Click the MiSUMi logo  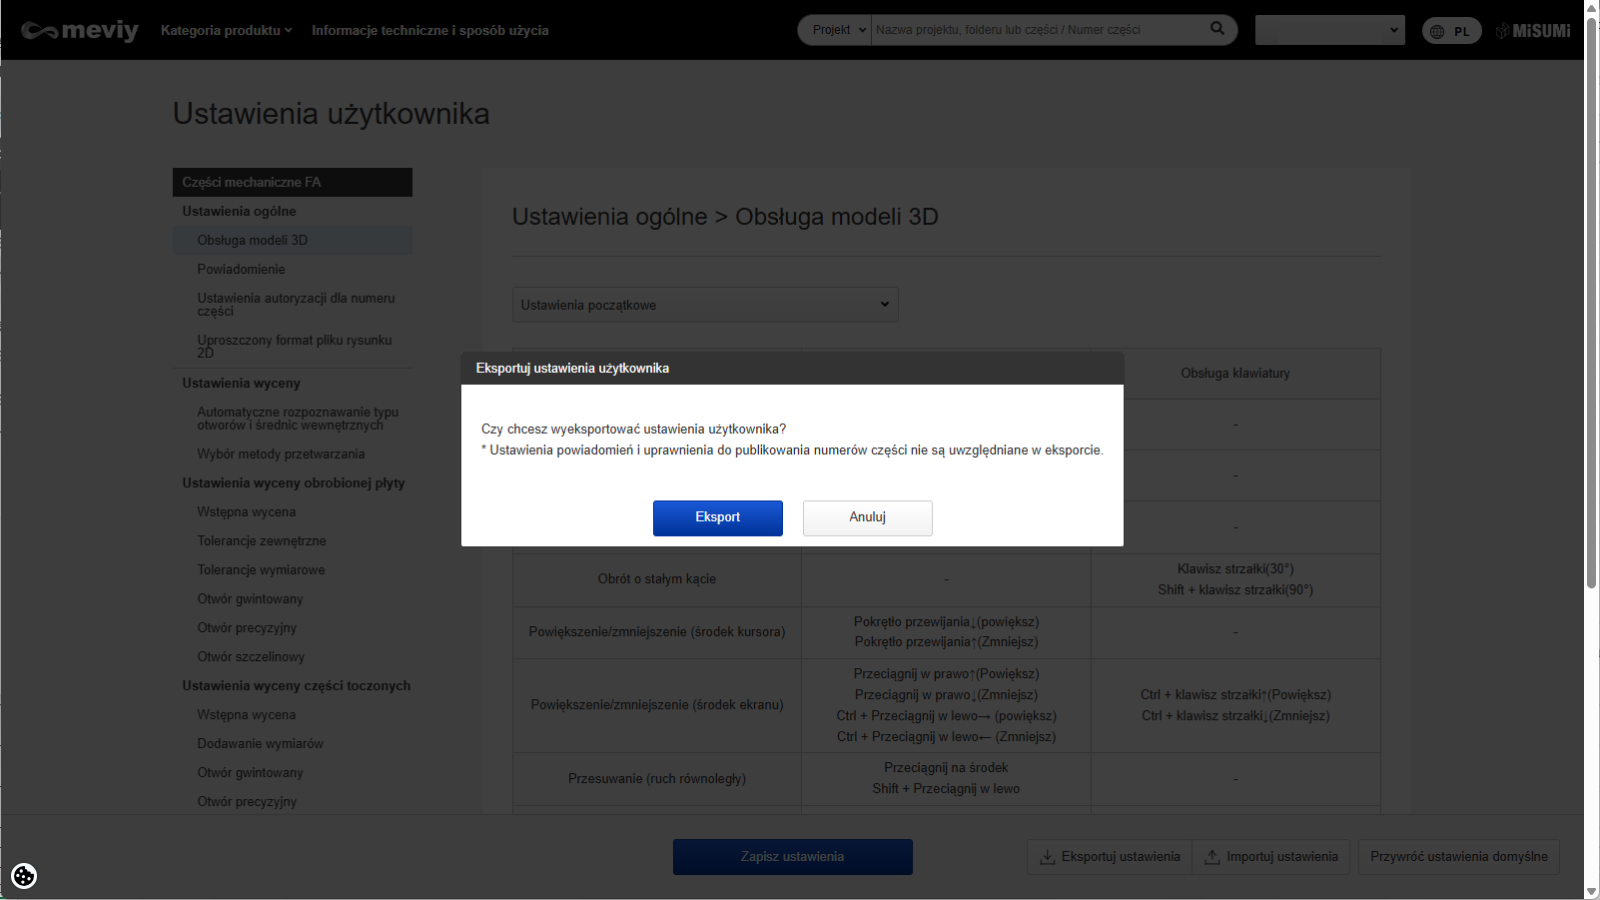[x=1533, y=31]
